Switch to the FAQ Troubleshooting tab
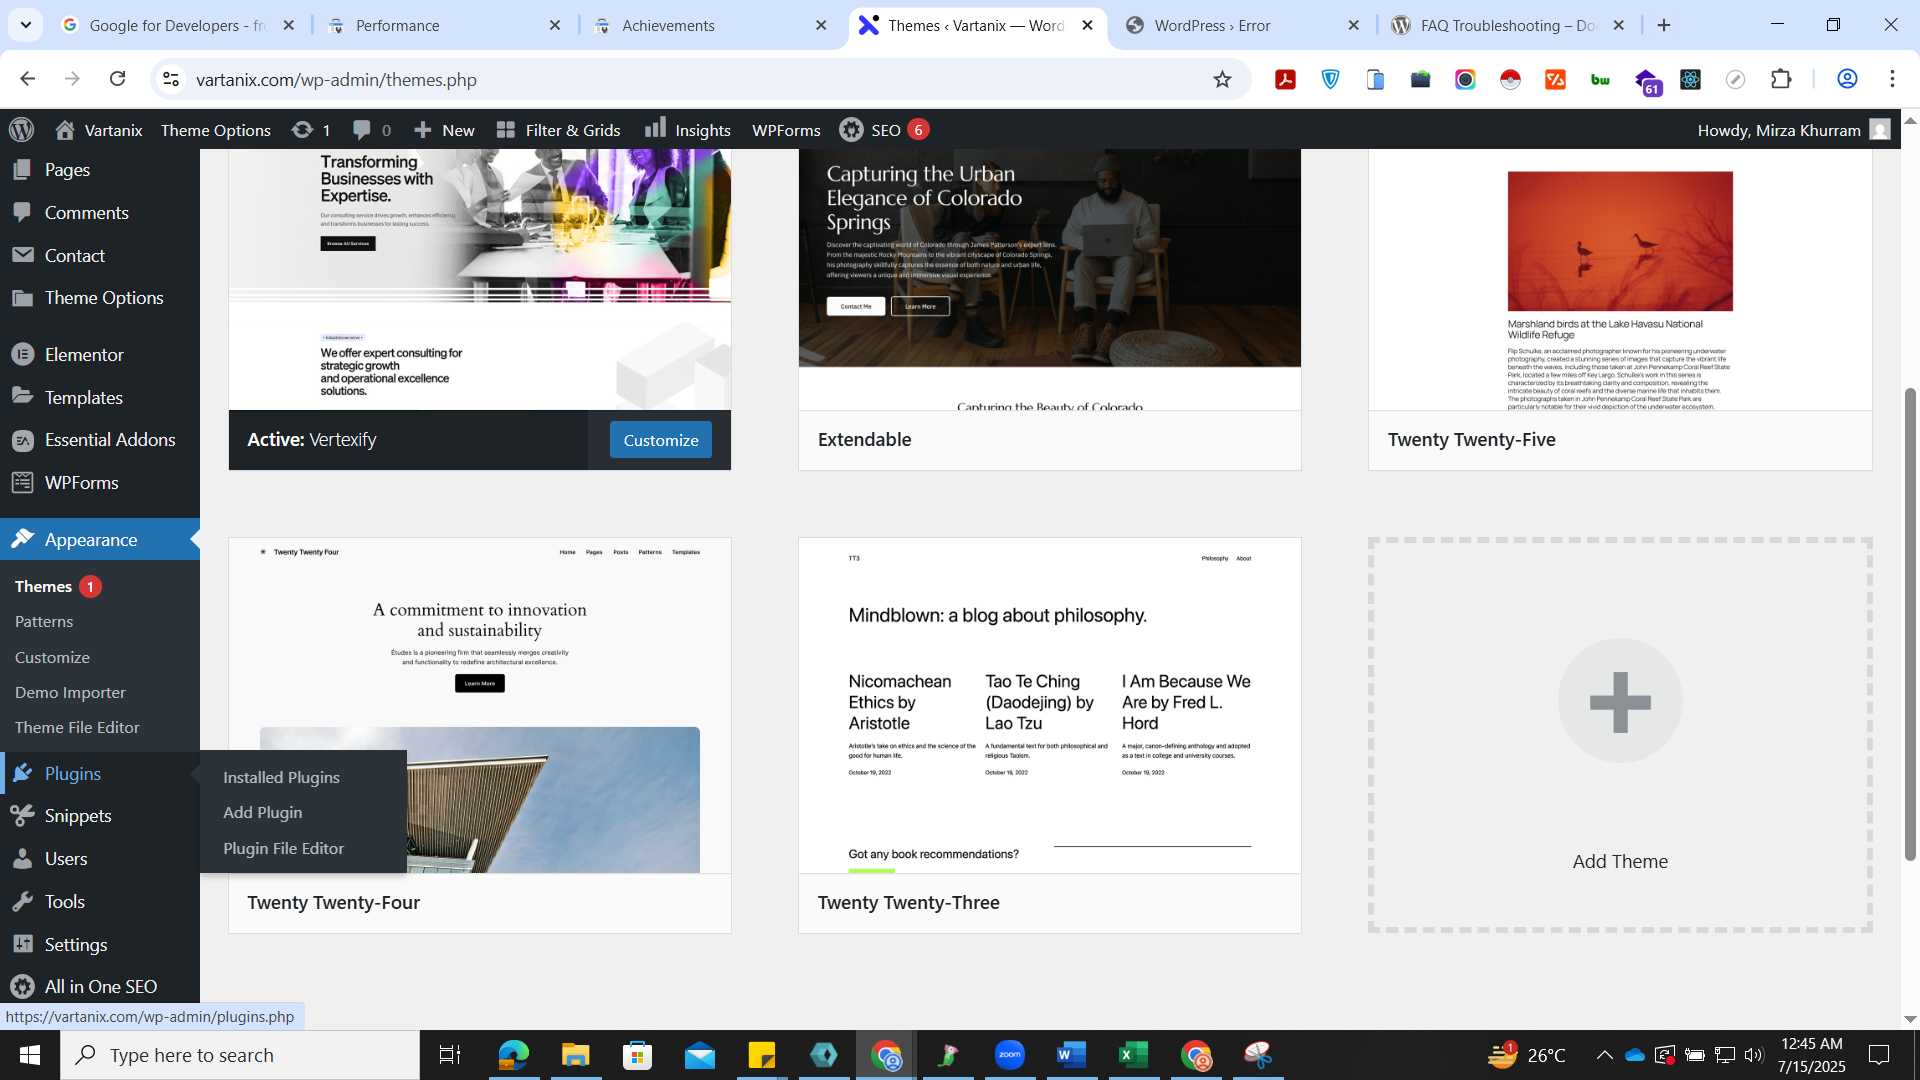Image resolution: width=1920 pixels, height=1080 pixels. pyautogui.click(x=1509, y=26)
